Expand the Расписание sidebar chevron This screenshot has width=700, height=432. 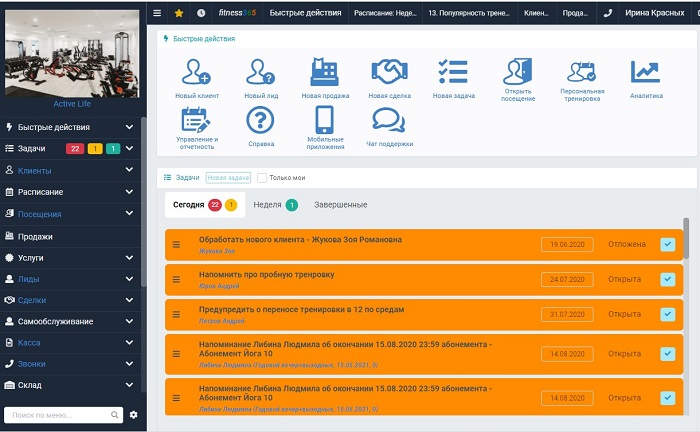(129, 192)
